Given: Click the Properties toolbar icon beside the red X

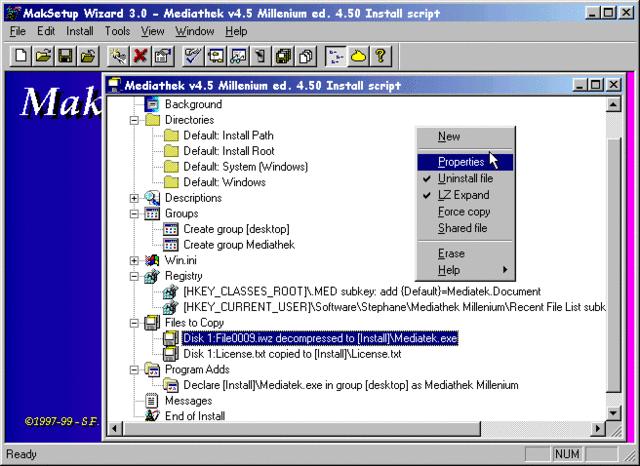Looking at the screenshot, I should [163, 55].
